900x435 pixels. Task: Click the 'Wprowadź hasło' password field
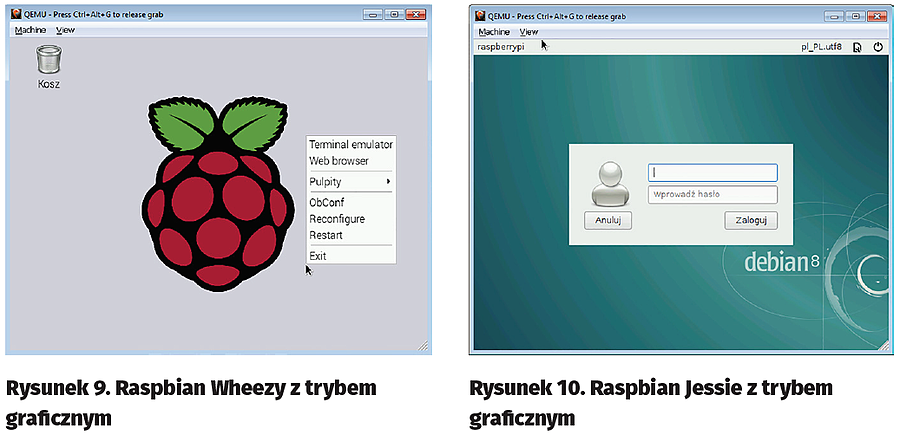712,195
